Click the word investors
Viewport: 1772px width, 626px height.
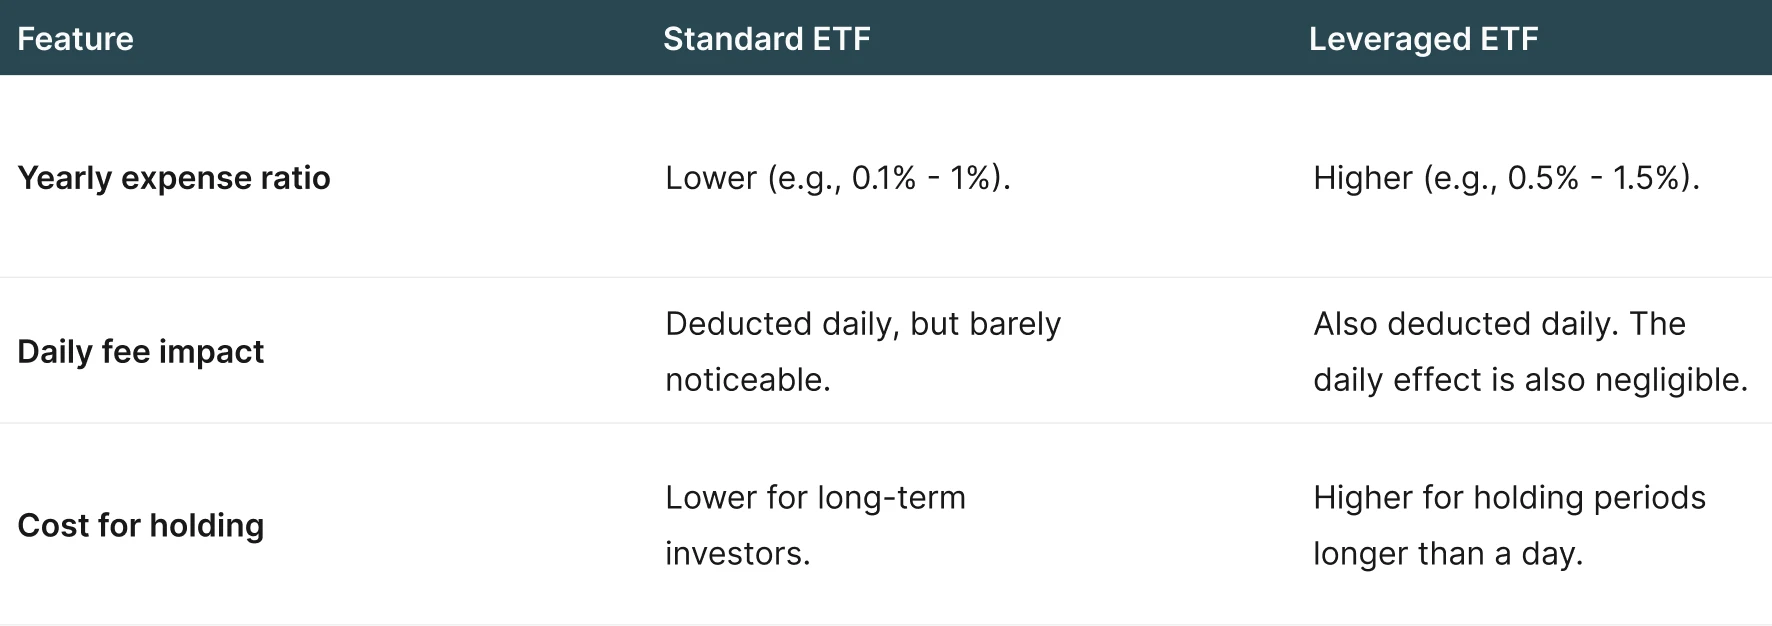(x=737, y=554)
